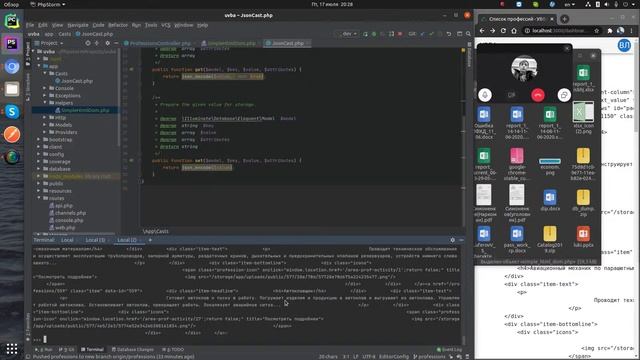640x360 pixels.
Task: Open the Refactor menu
Action: tap(118, 25)
